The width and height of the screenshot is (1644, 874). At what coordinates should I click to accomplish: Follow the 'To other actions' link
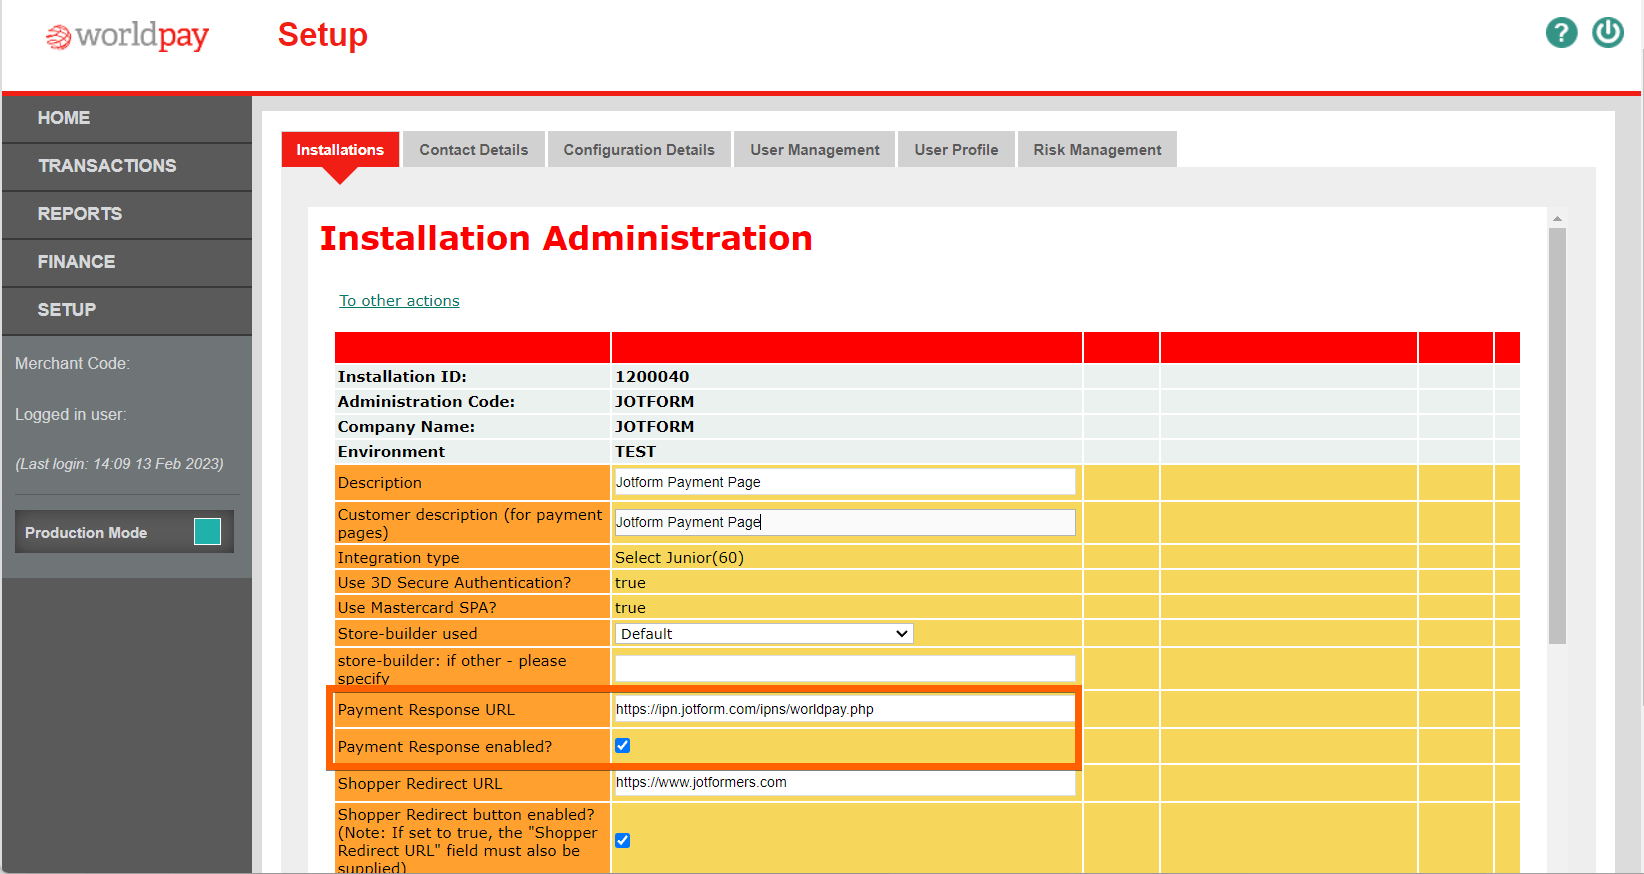click(399, 301)
